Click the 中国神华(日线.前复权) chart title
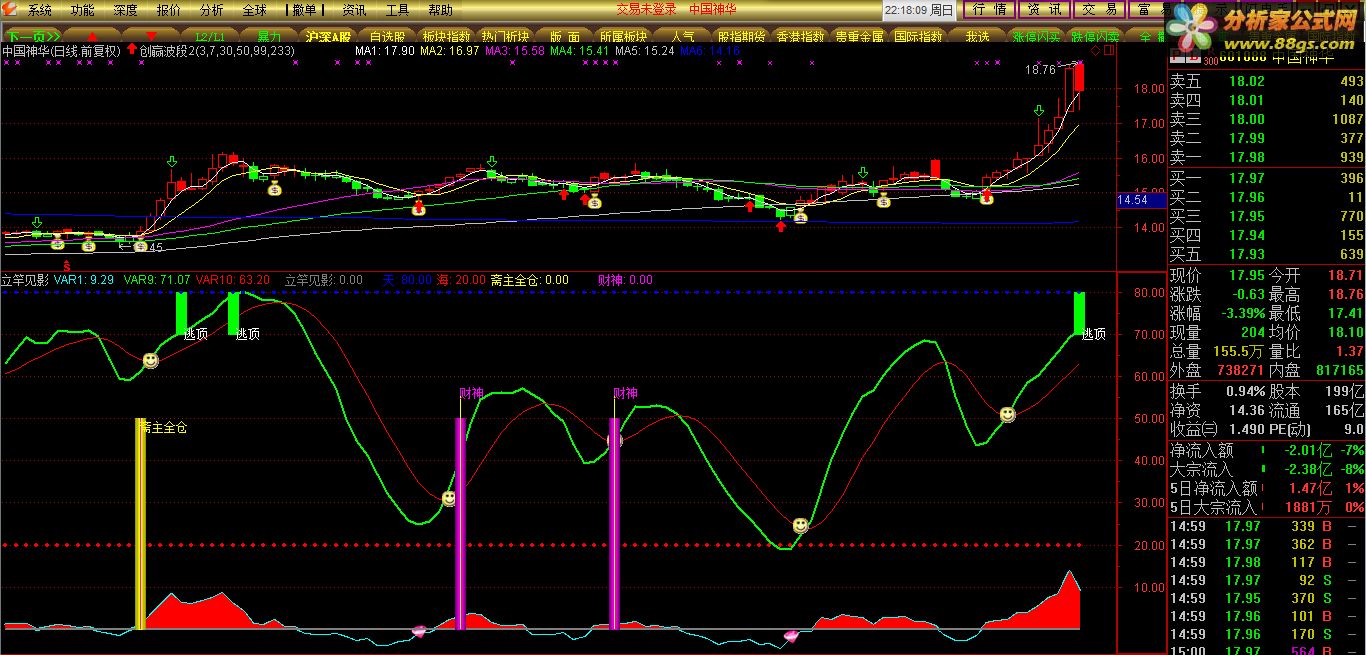This screenshot has width=1366, height=655. (x=62, y=51)
